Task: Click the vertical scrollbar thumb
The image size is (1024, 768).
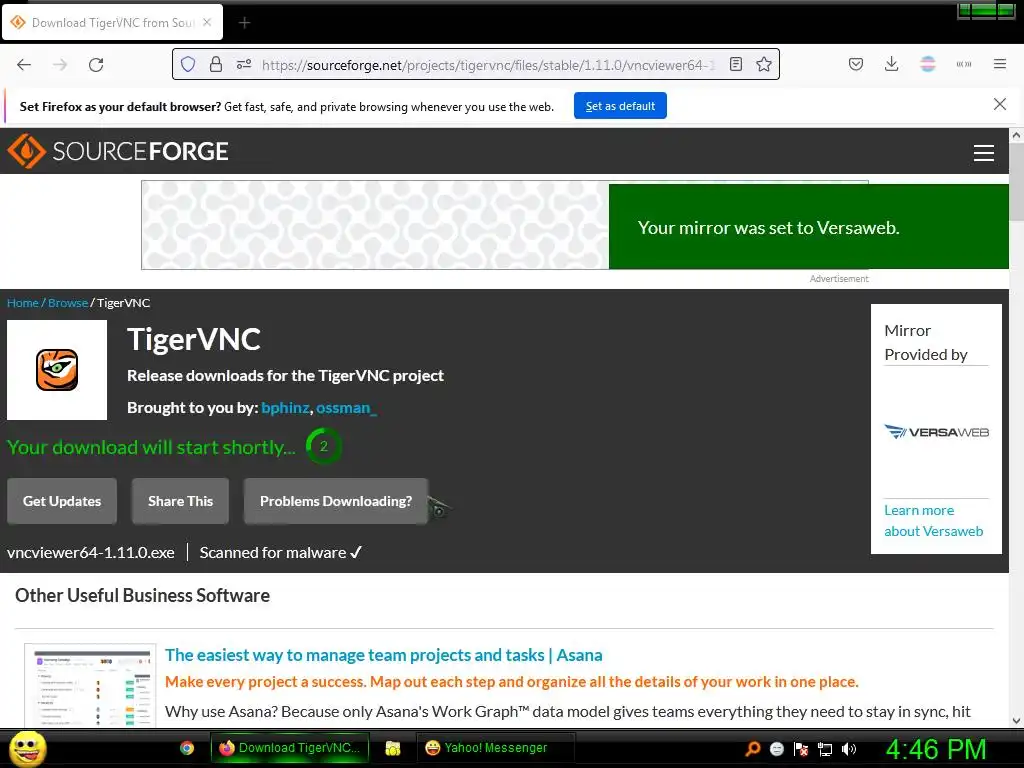Action: (1016, 182)
